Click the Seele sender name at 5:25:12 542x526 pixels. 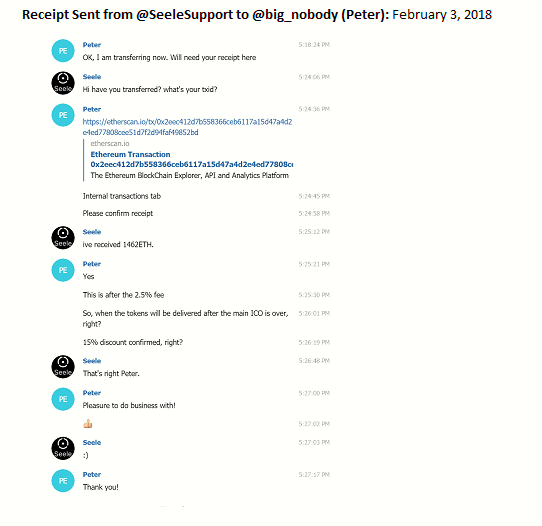(x=92, y=232)
